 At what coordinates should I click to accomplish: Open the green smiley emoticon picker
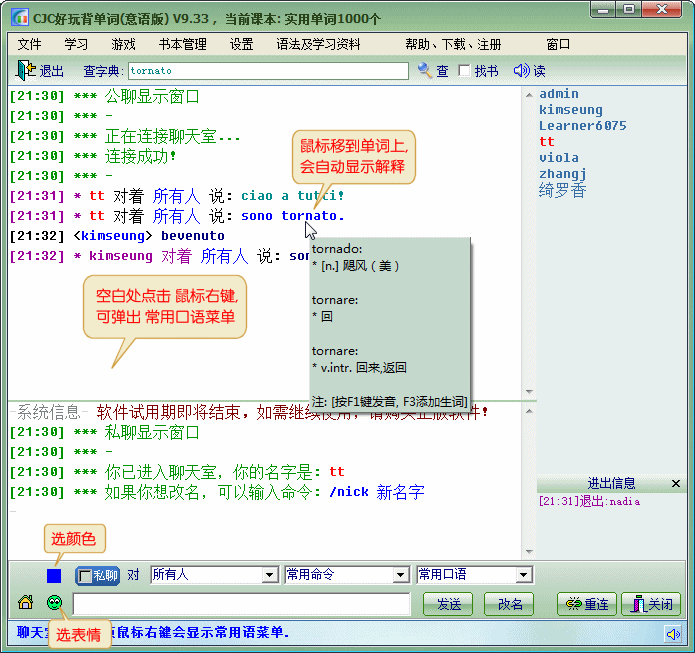(55, 603)
